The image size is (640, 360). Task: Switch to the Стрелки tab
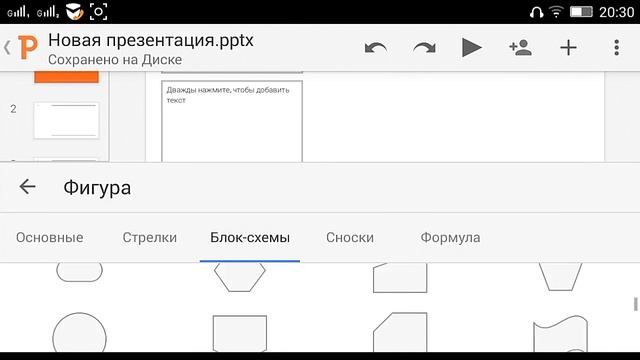pos(149,238)
